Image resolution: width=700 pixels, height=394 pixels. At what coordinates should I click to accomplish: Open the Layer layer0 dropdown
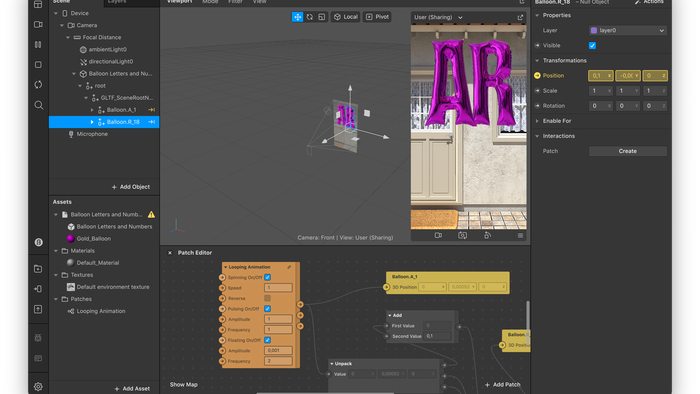(628, 30)
